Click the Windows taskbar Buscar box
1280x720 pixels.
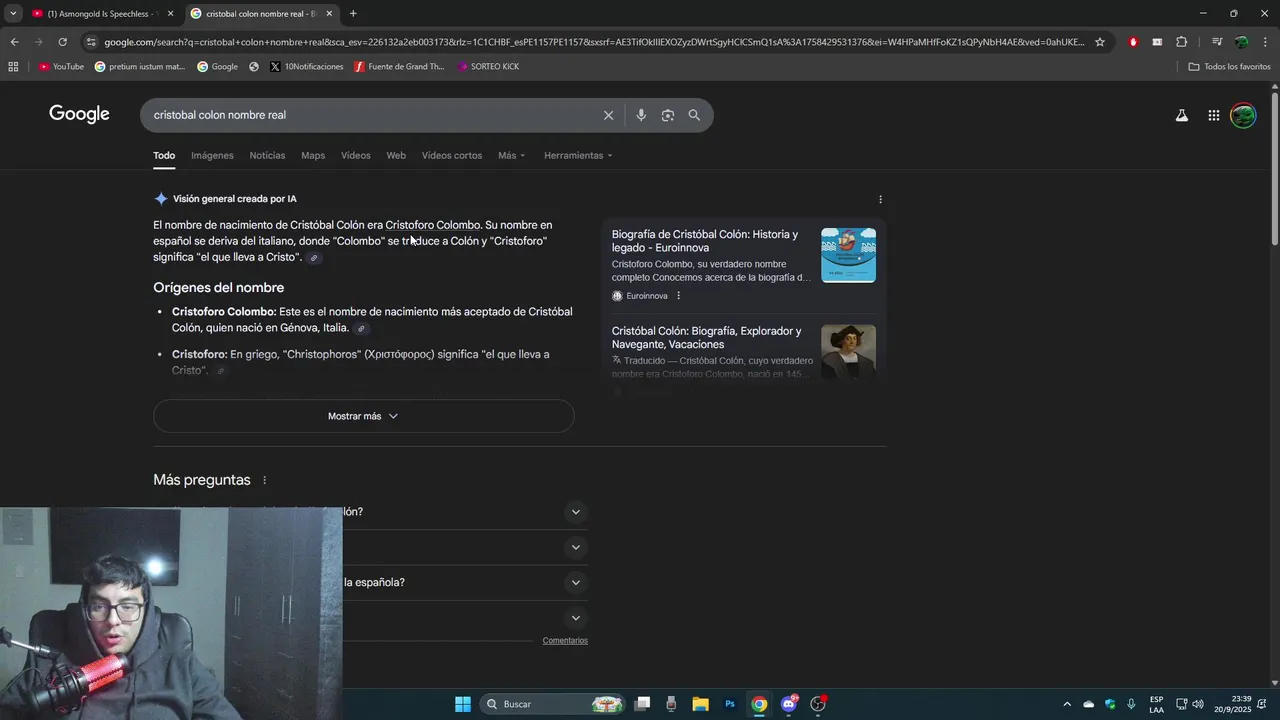click(553, 704)
